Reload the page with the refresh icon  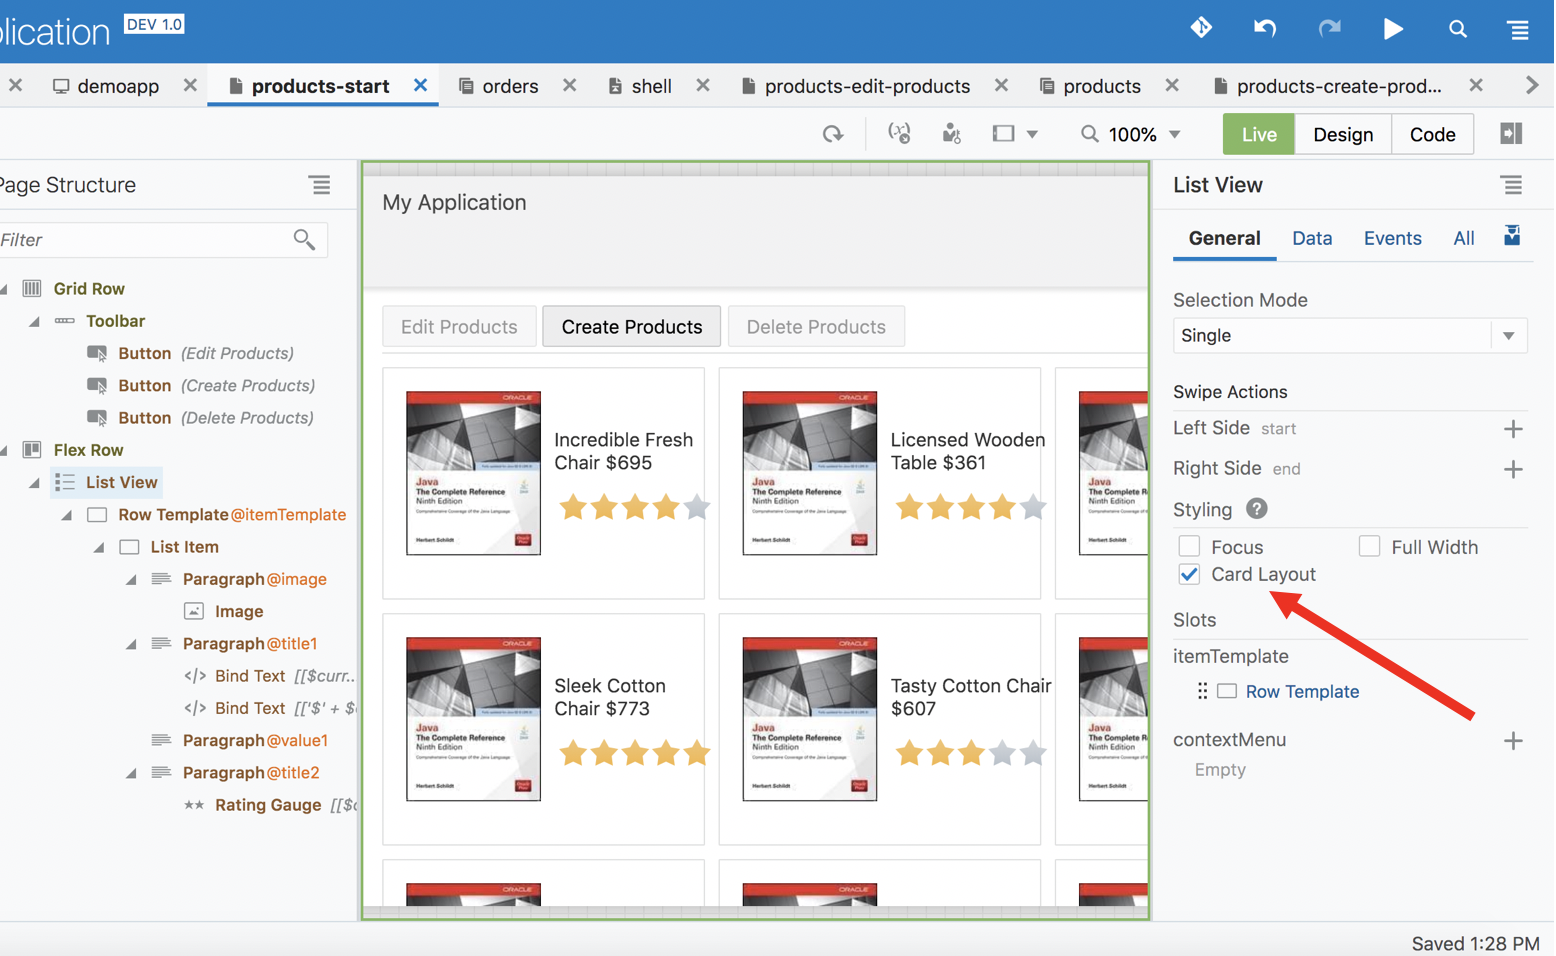pyautogui.click(x=833, y=134)
